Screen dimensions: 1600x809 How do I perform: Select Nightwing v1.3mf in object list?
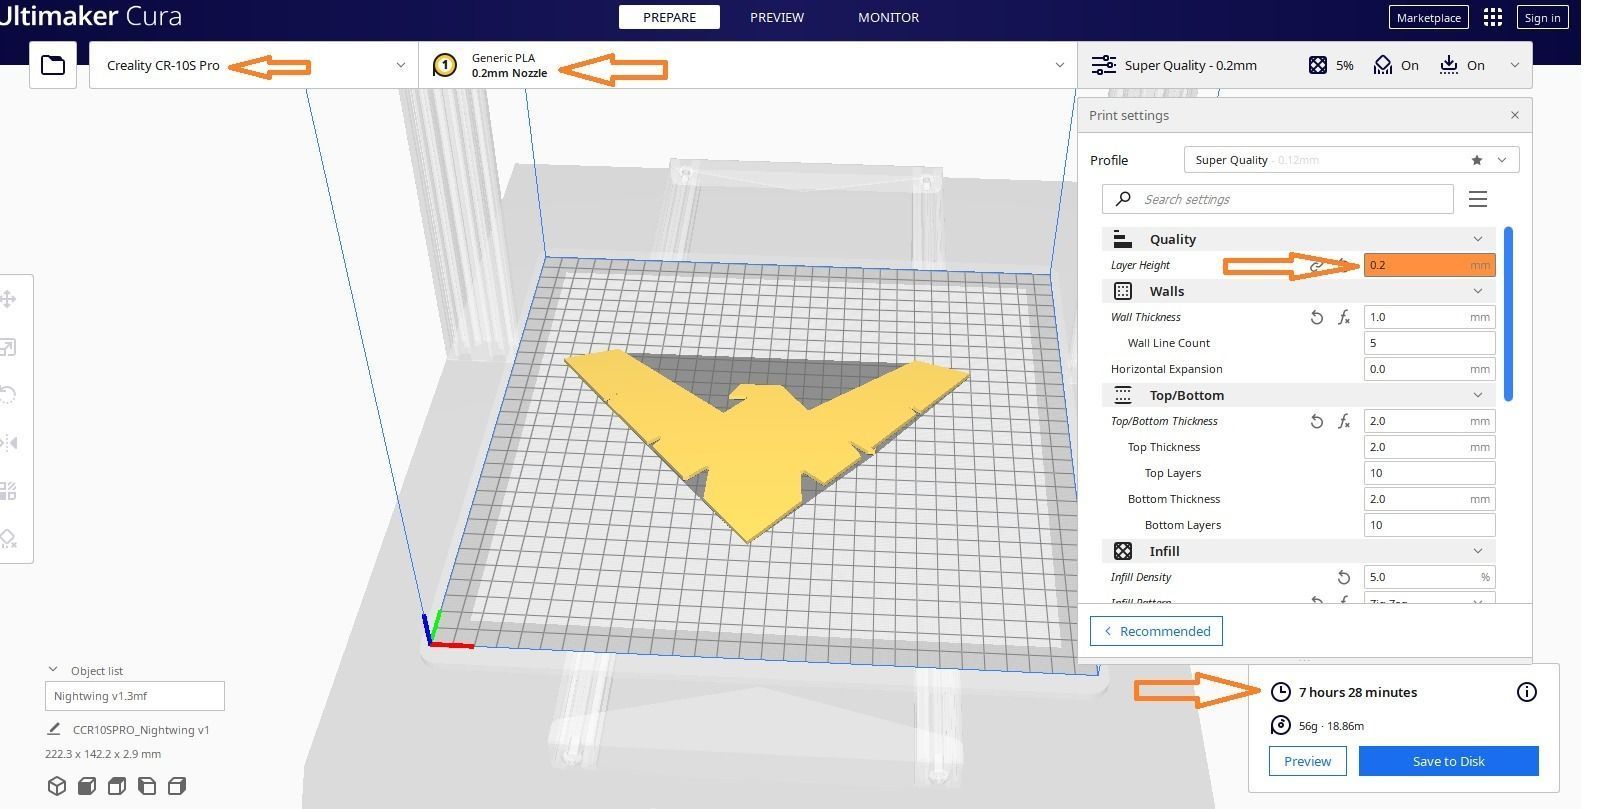134,696
